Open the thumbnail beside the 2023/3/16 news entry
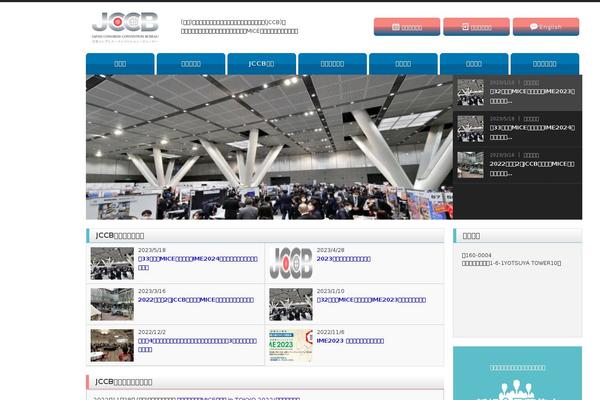Viewport: 600px width, 400px height. coord(112,304)
